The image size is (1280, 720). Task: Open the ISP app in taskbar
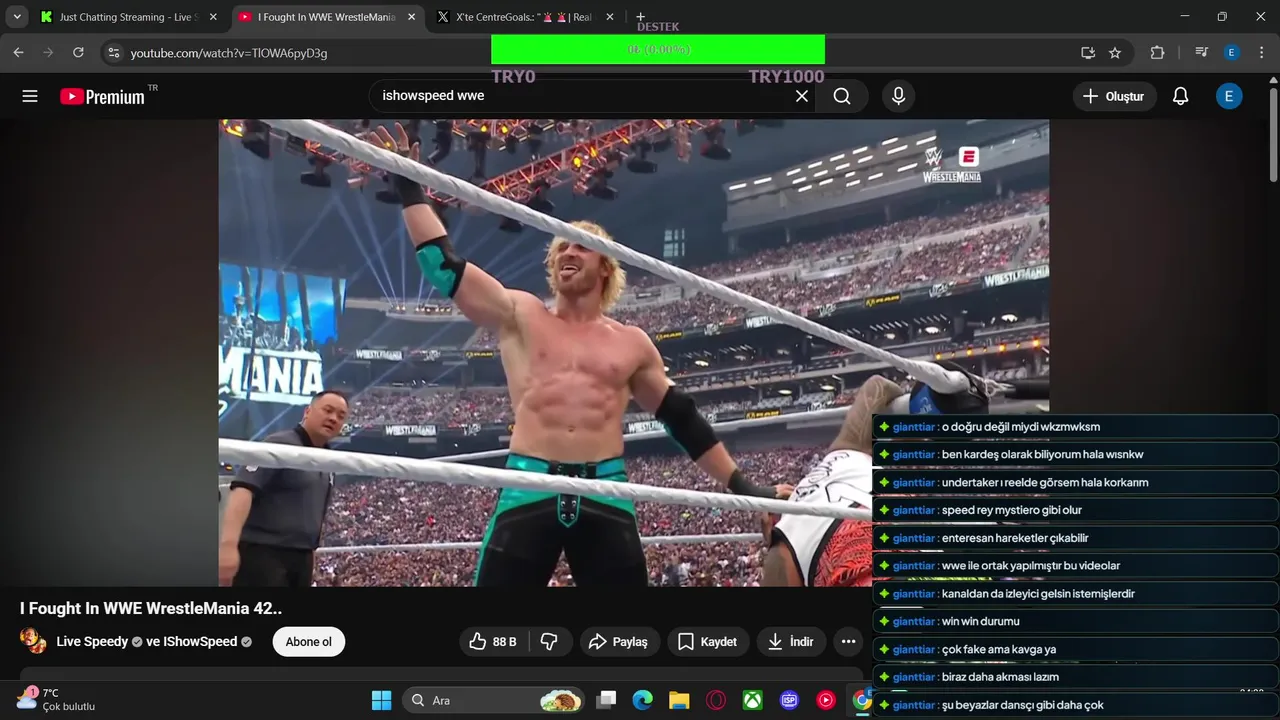(789, 700)
